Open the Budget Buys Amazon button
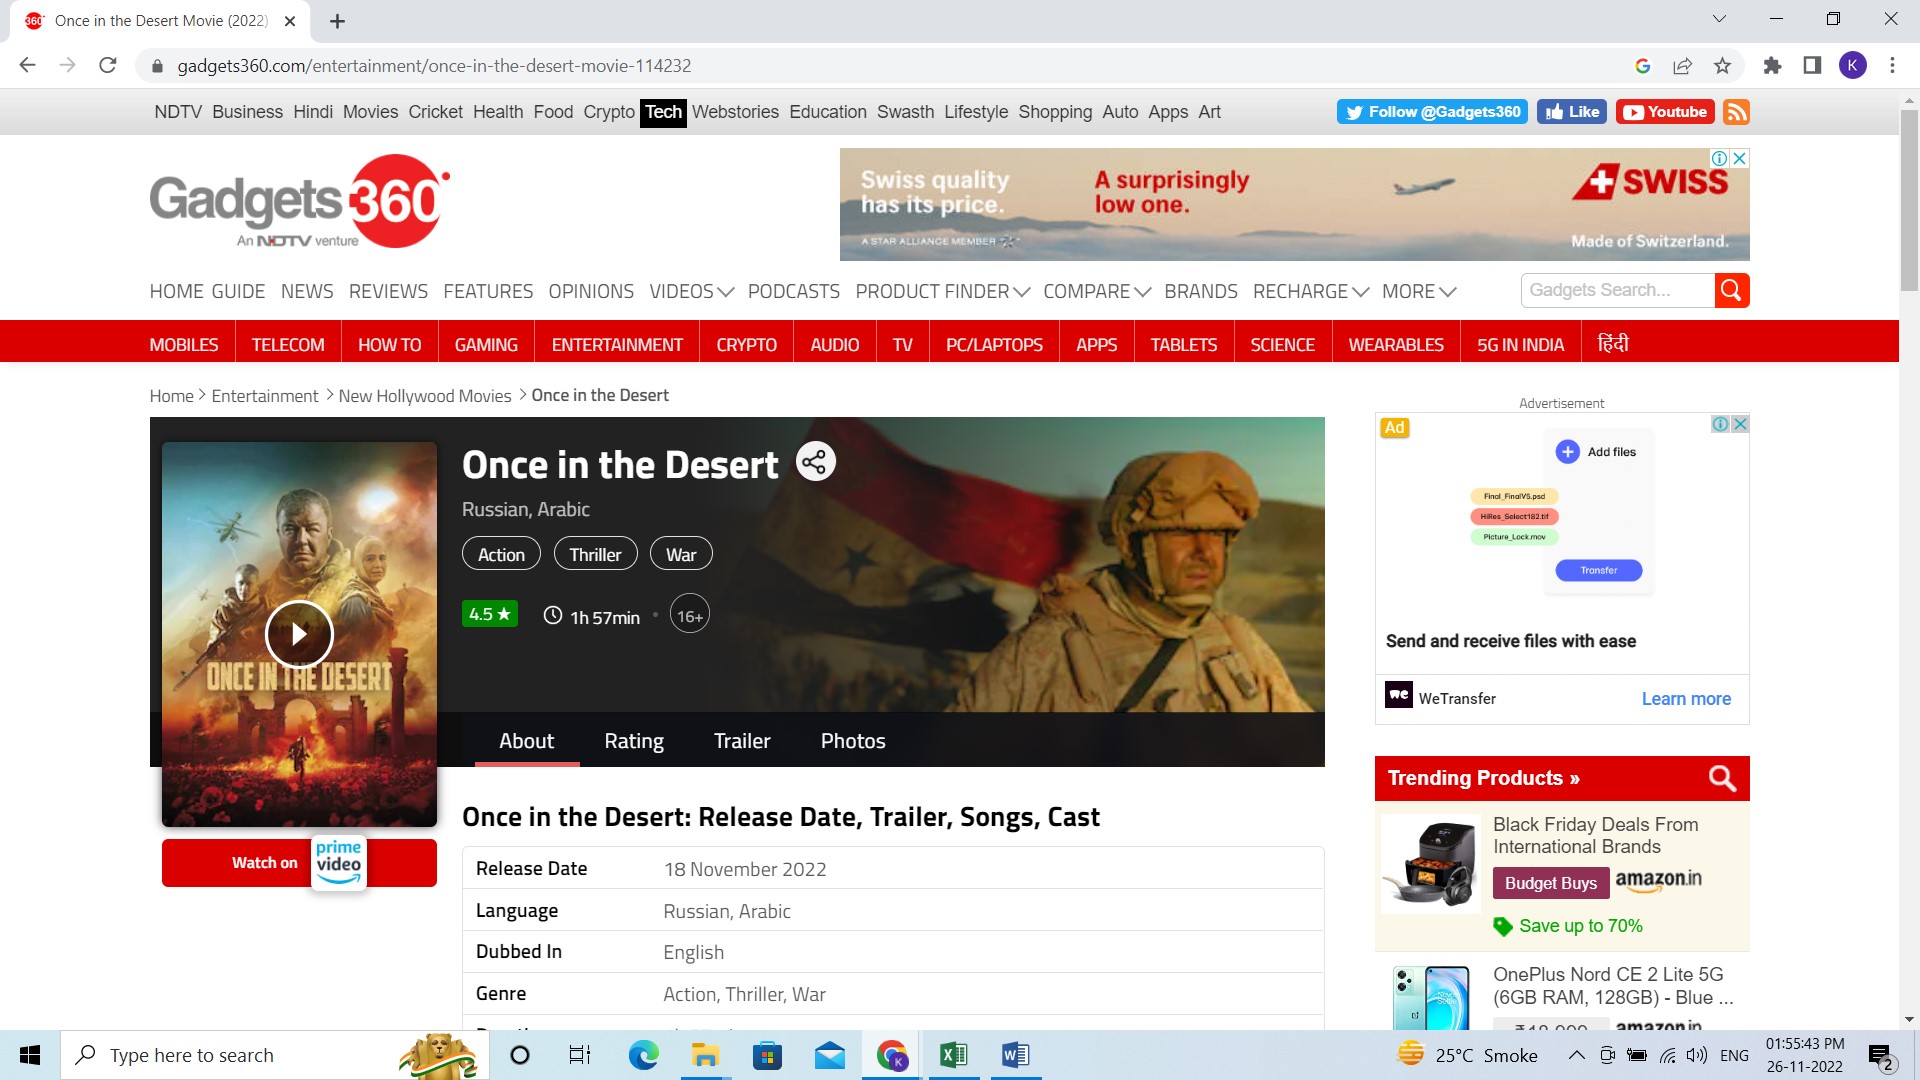This screenshot has height=1080, width=1920. click(x=1550, y=883)
